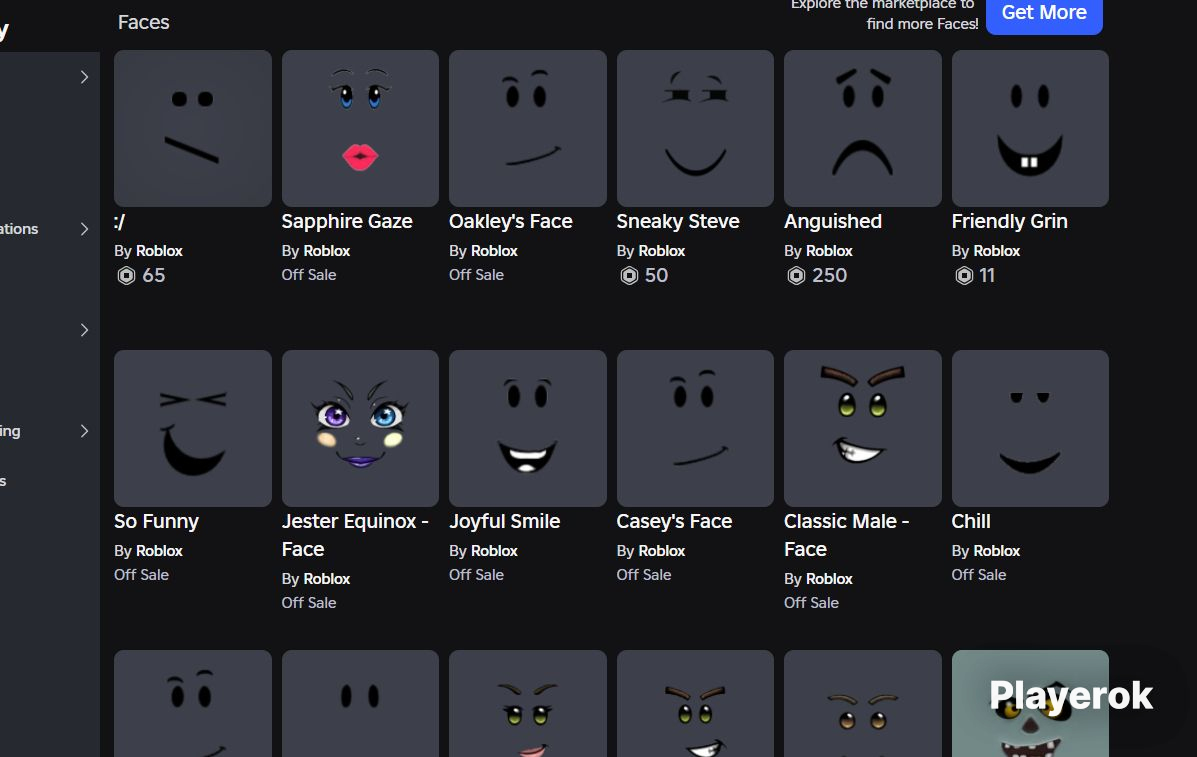Select the Casey's Face thumbnail

pyautogui.click(x=695, y=428)
